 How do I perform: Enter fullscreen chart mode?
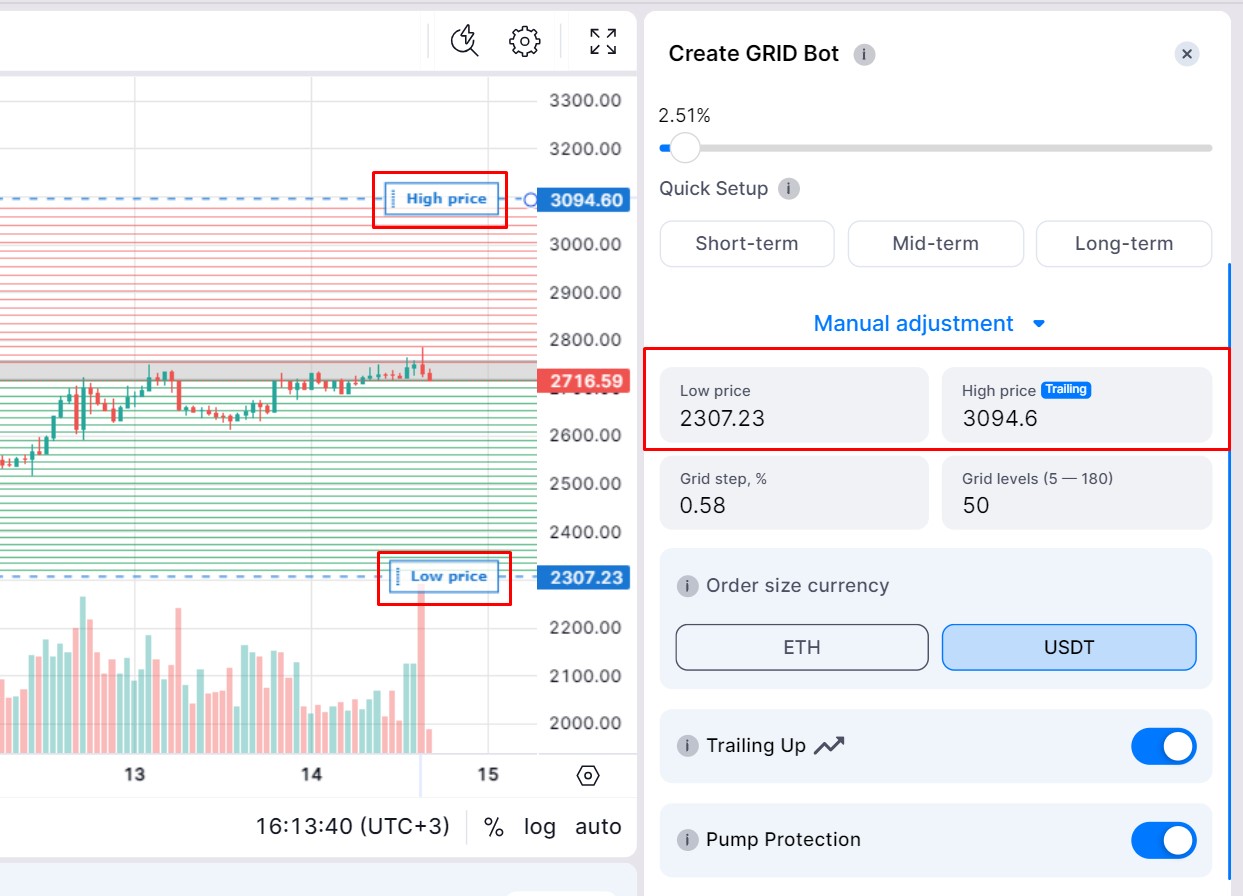603,41
